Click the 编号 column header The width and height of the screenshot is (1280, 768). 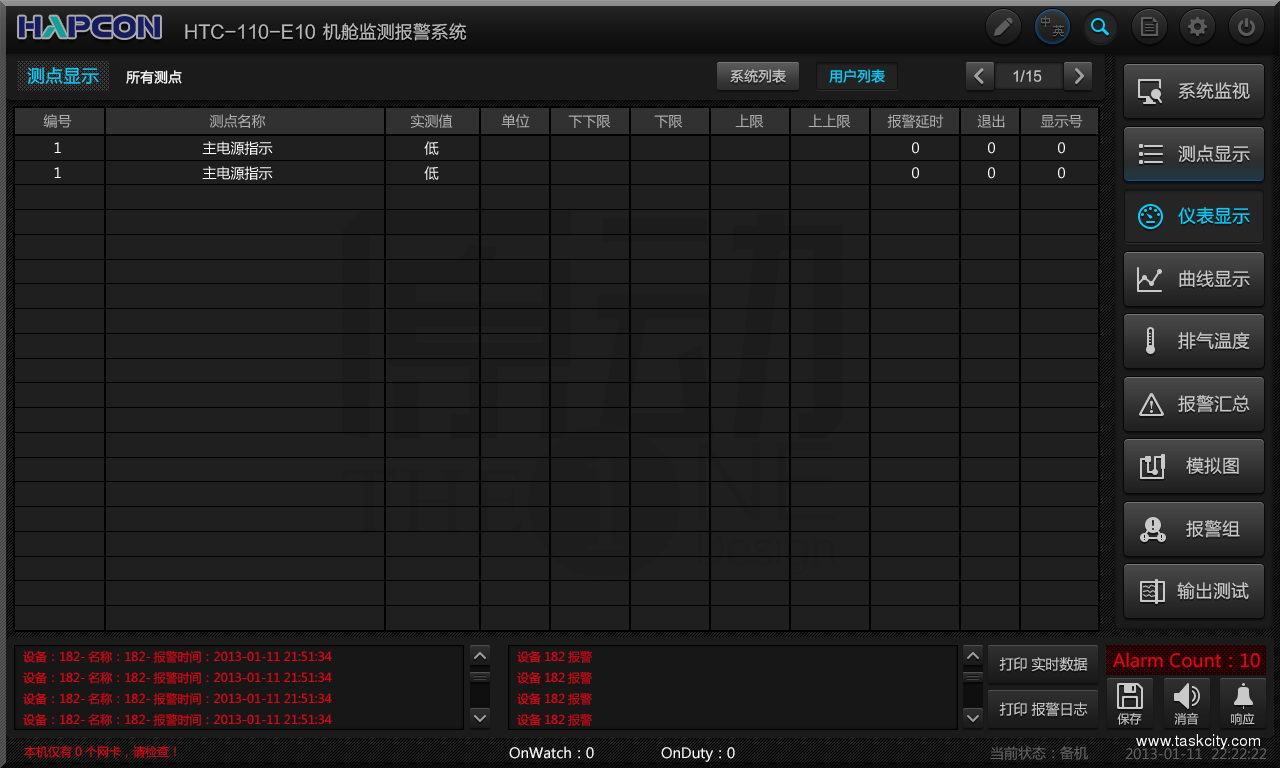click(59, 121)
